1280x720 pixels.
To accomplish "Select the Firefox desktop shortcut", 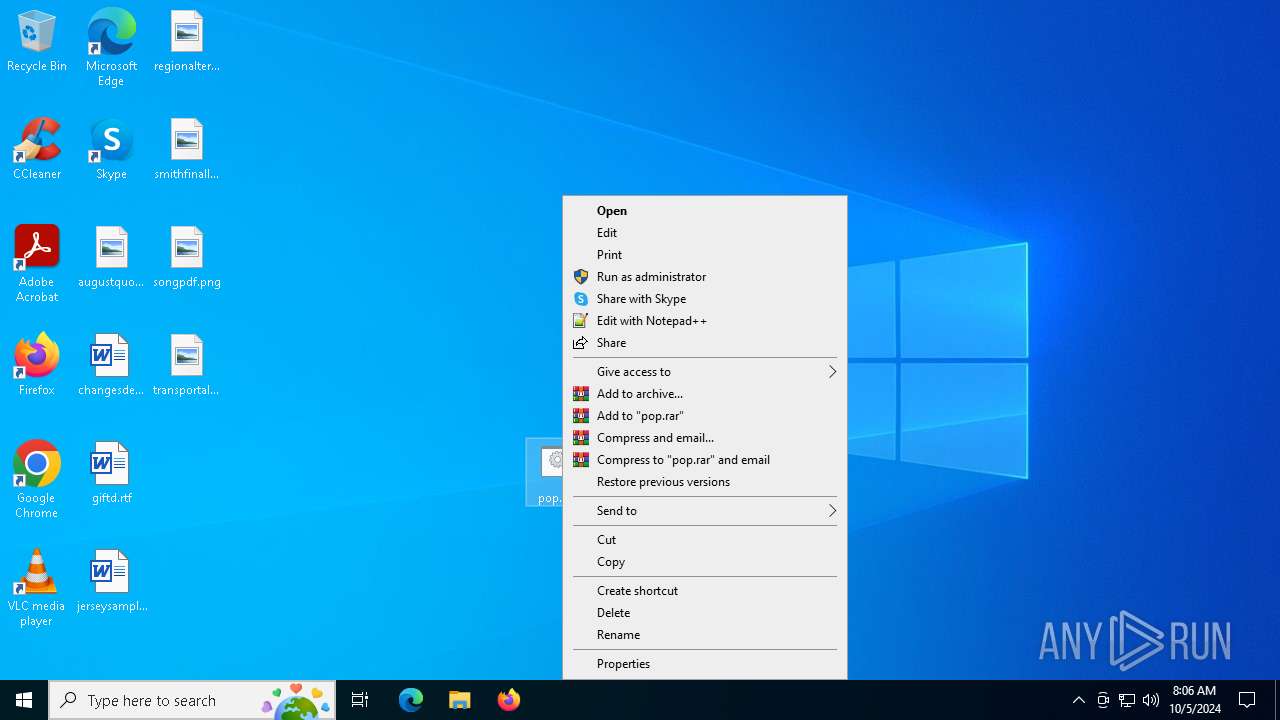I will [x=37, y=366].
